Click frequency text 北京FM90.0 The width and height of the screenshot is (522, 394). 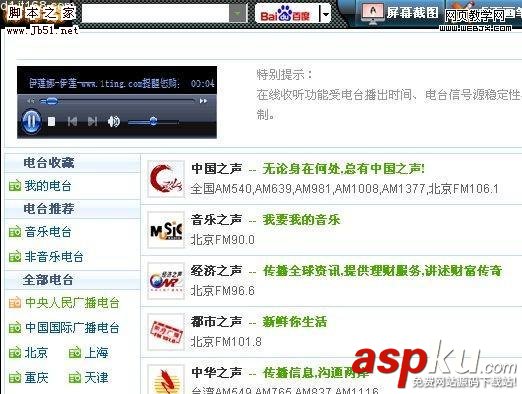(x=222, y=240)
